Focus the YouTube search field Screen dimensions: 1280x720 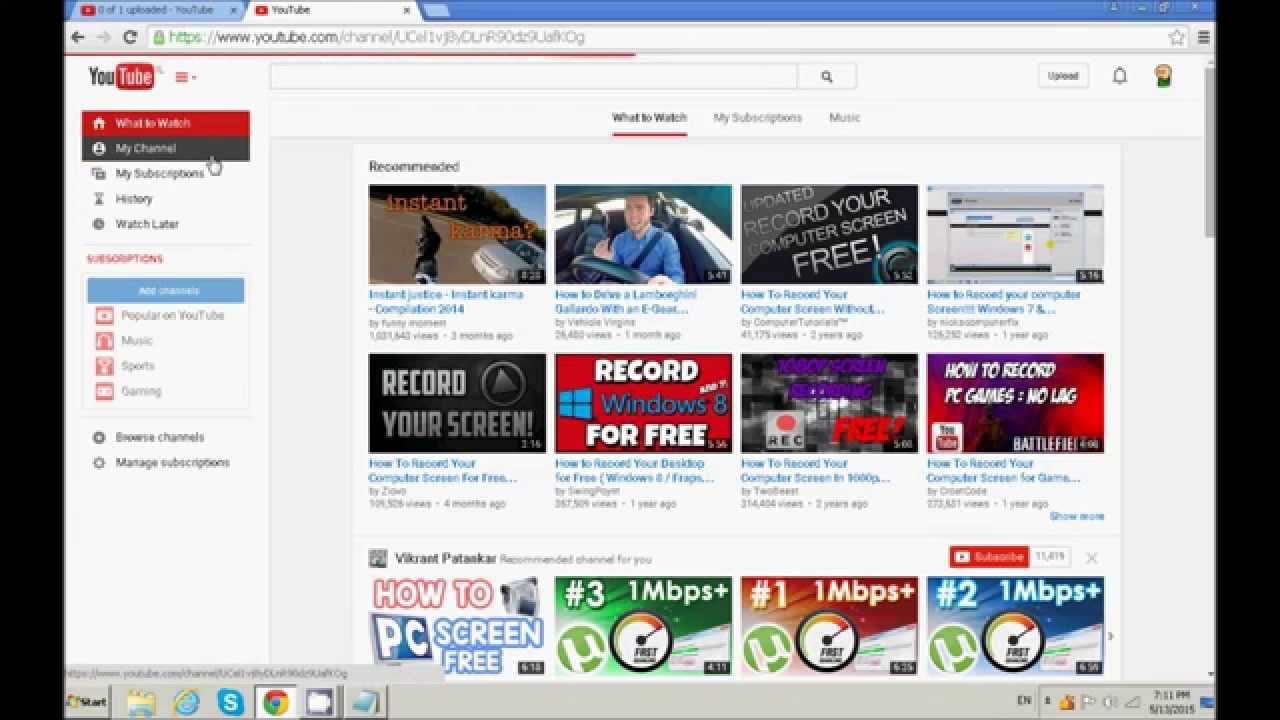pyautogui.click(x=533, y=76)
